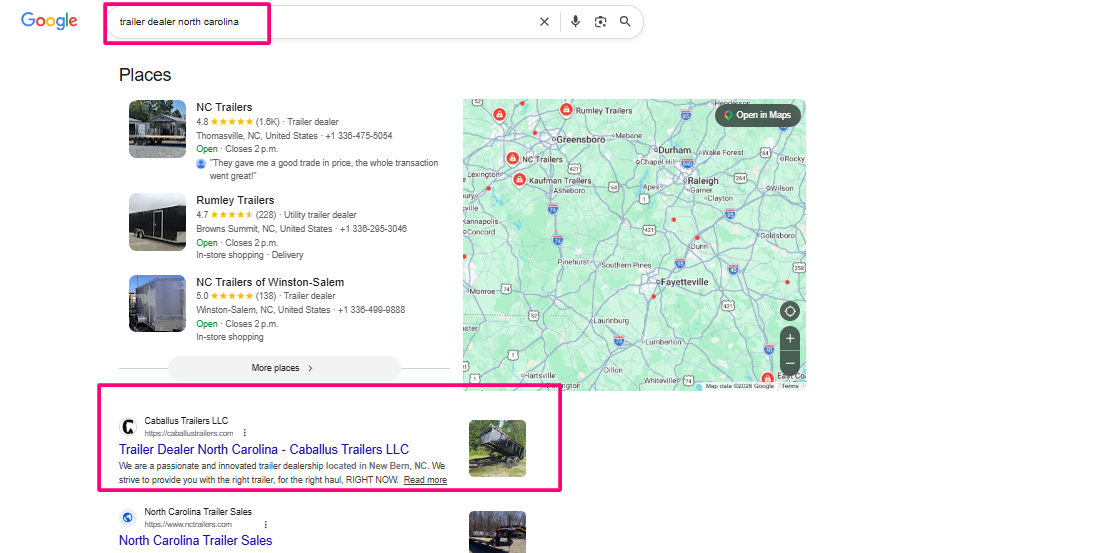Viewport: 1098px width, 553px height.
Task: Open the NC Trailers of Winston-Salem listing
Action: (x=270, y=282)
